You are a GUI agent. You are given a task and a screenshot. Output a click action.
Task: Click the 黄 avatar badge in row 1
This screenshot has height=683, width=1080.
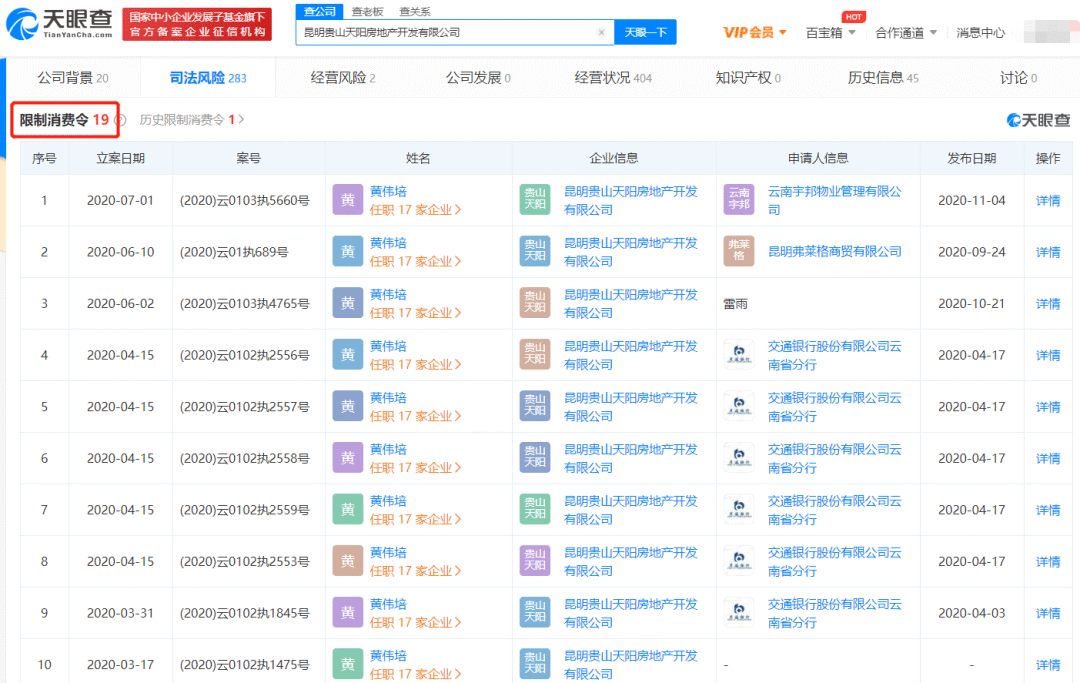click(x=347, y=200)
